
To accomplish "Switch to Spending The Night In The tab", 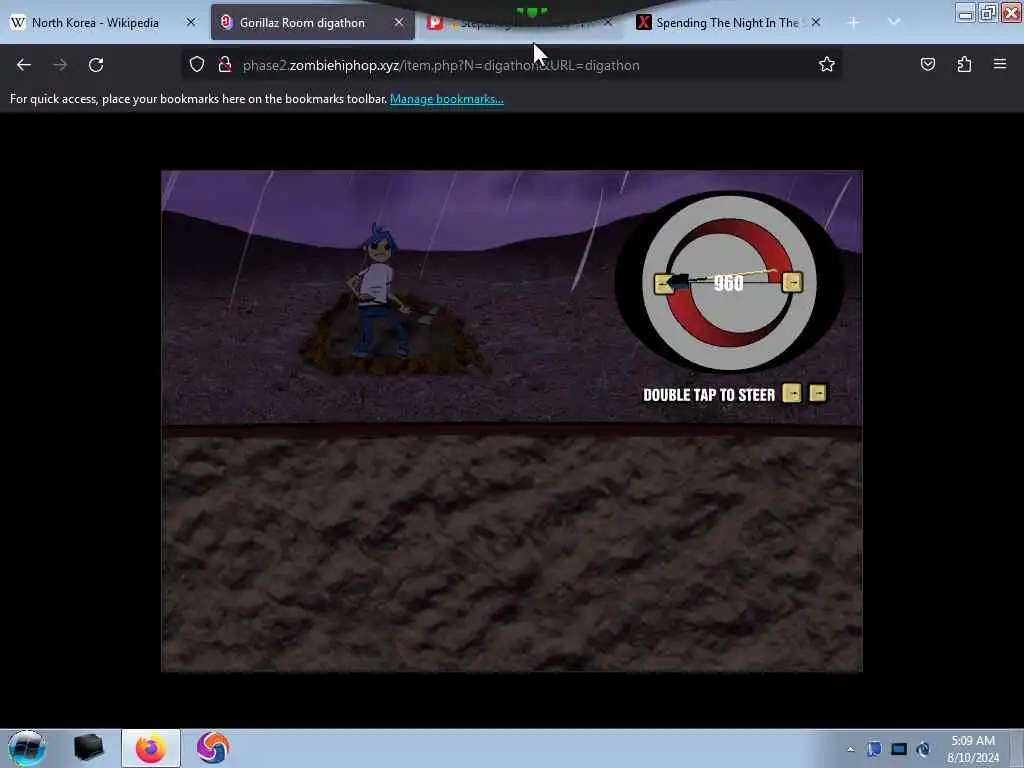I will pos(727,23).
